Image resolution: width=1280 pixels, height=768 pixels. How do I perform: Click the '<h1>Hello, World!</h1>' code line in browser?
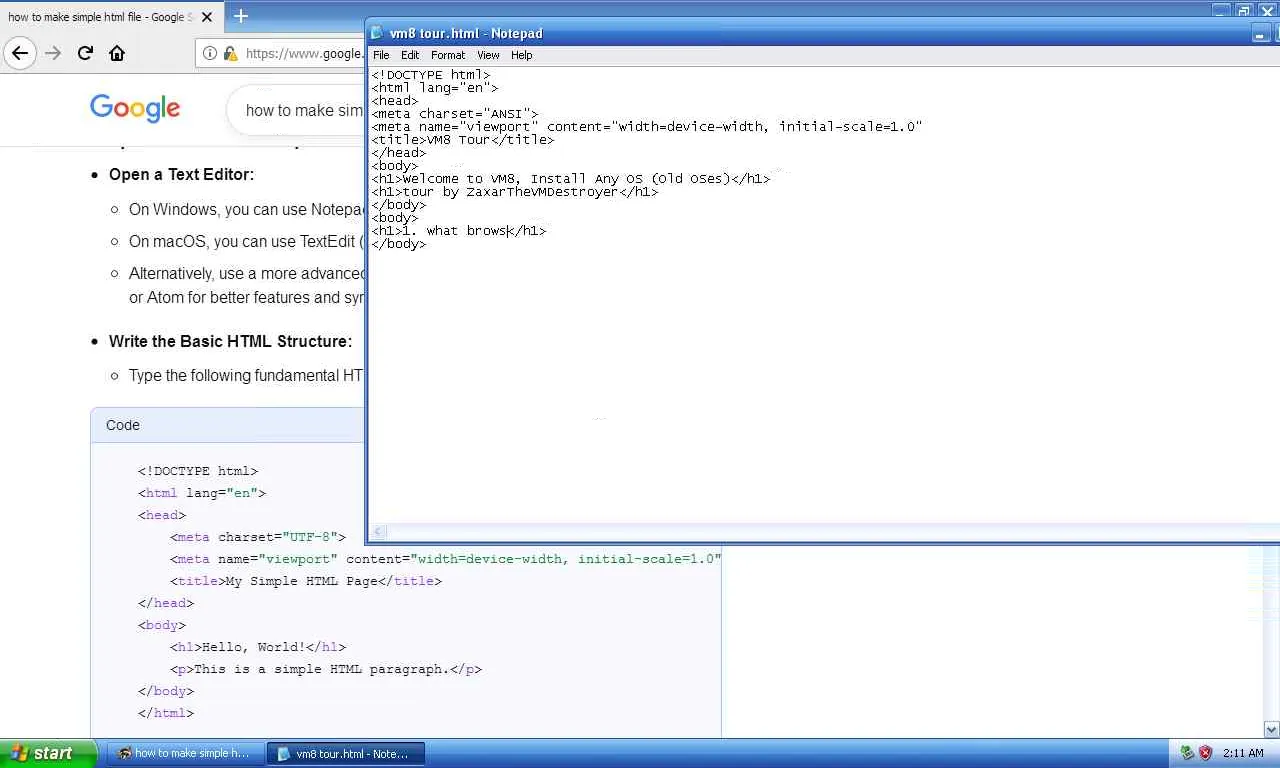258,647
